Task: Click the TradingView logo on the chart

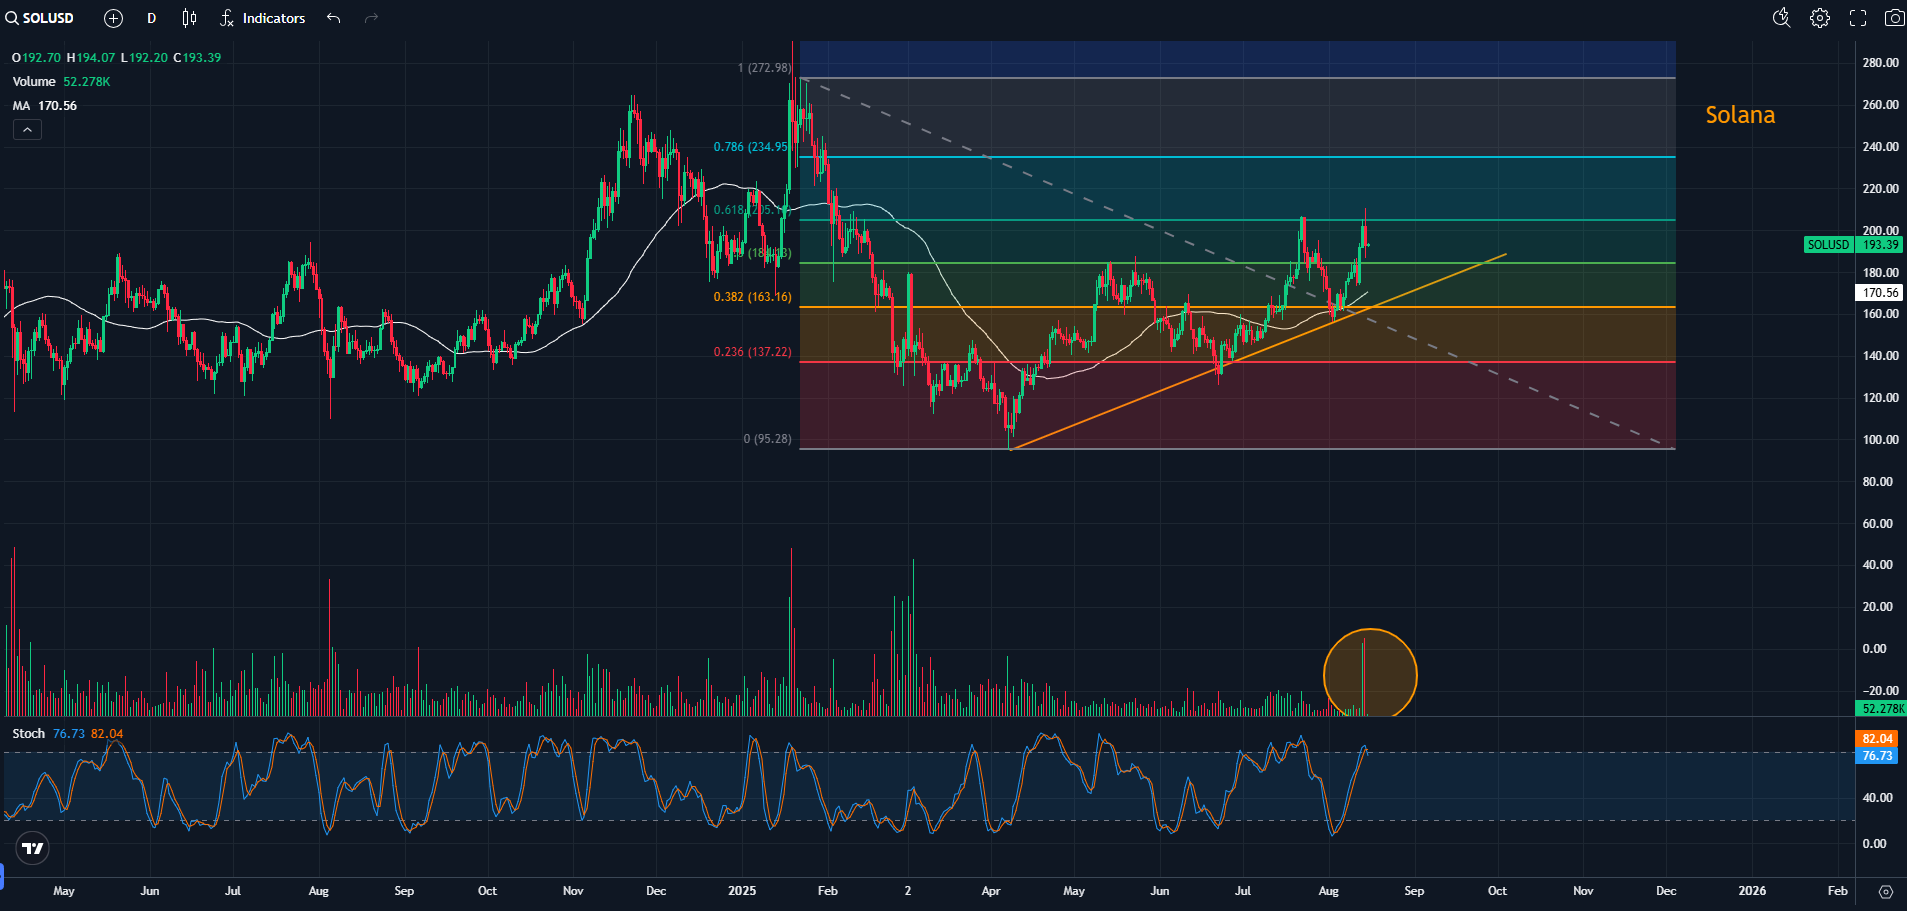Action: point(33,848)
